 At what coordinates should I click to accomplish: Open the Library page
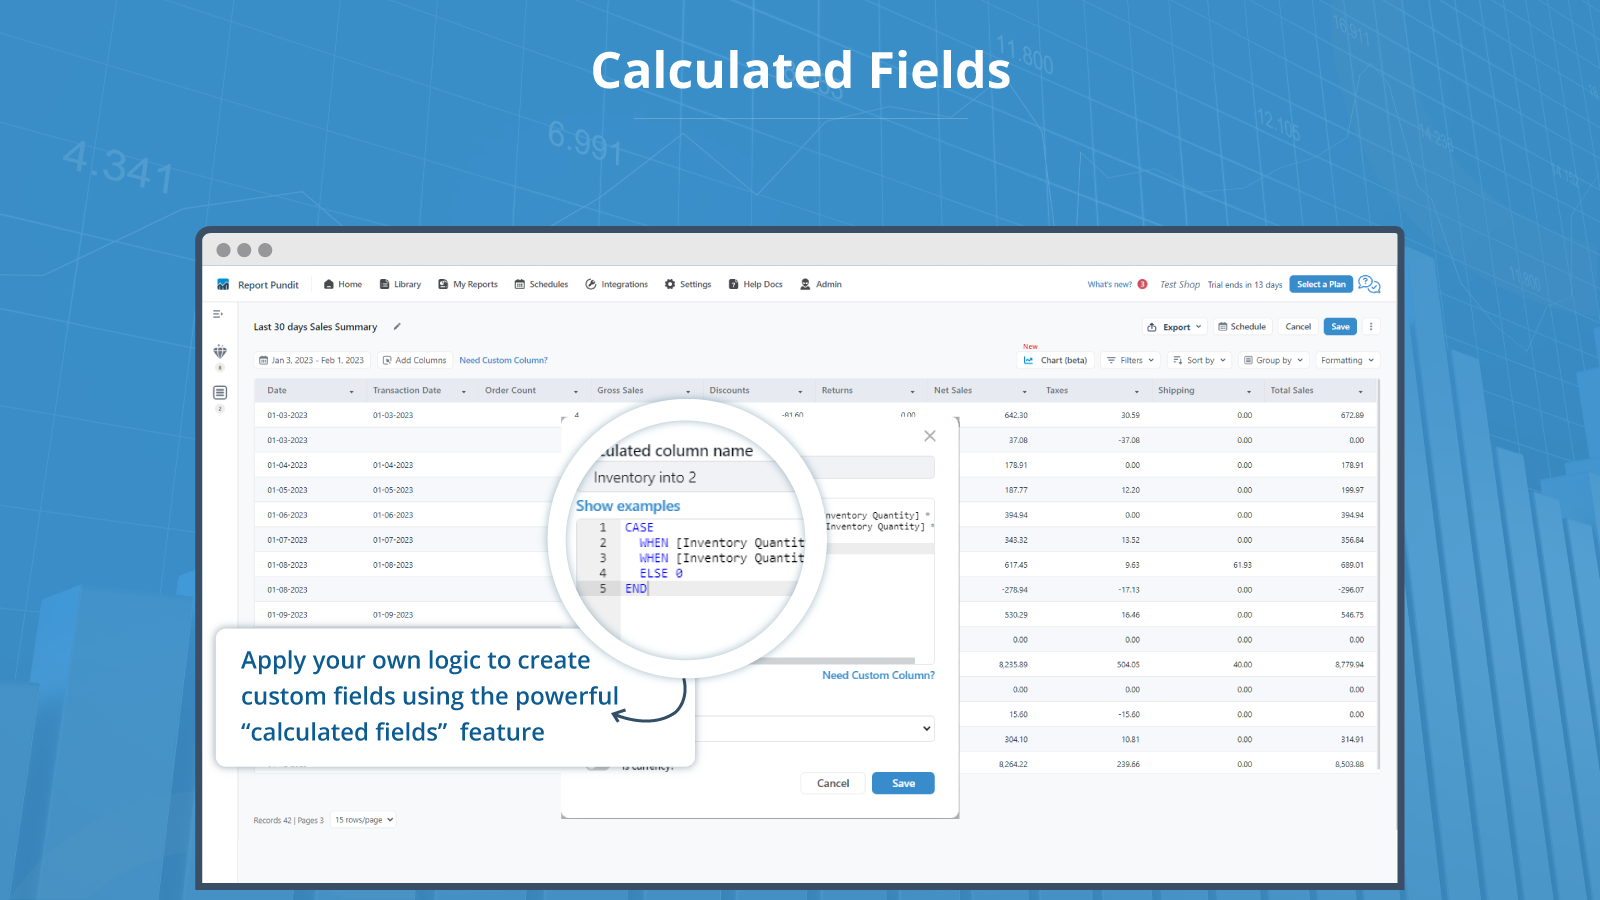coord(400,284)
